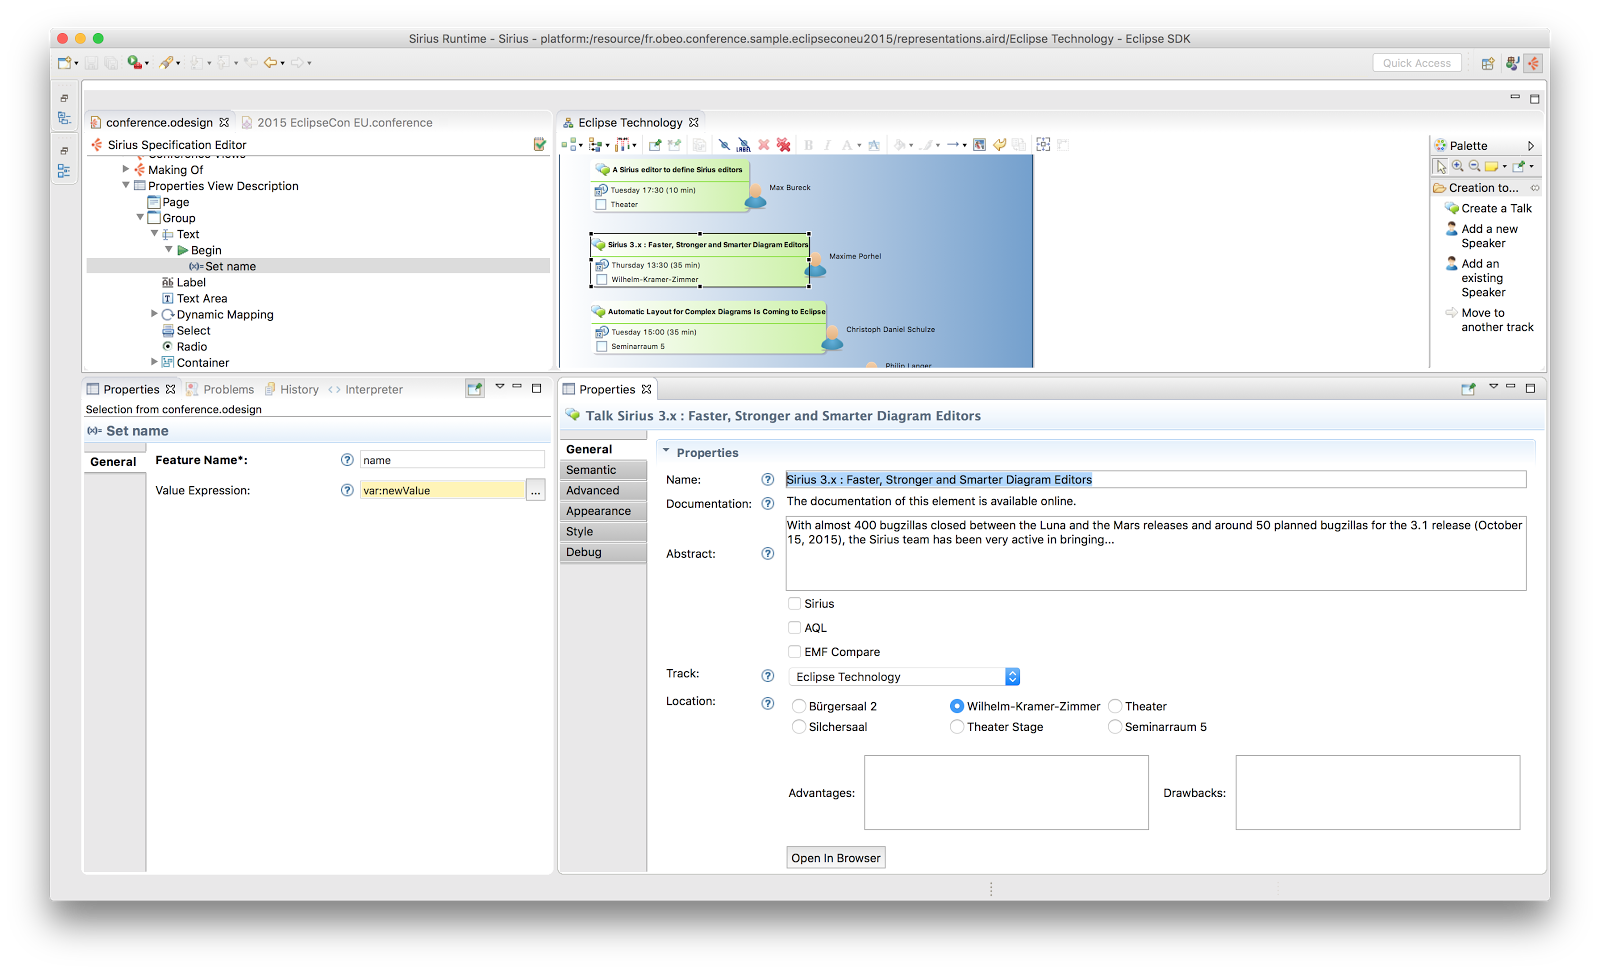
Task: Click the Open In Browser button
Action: (x=836, y=858)
